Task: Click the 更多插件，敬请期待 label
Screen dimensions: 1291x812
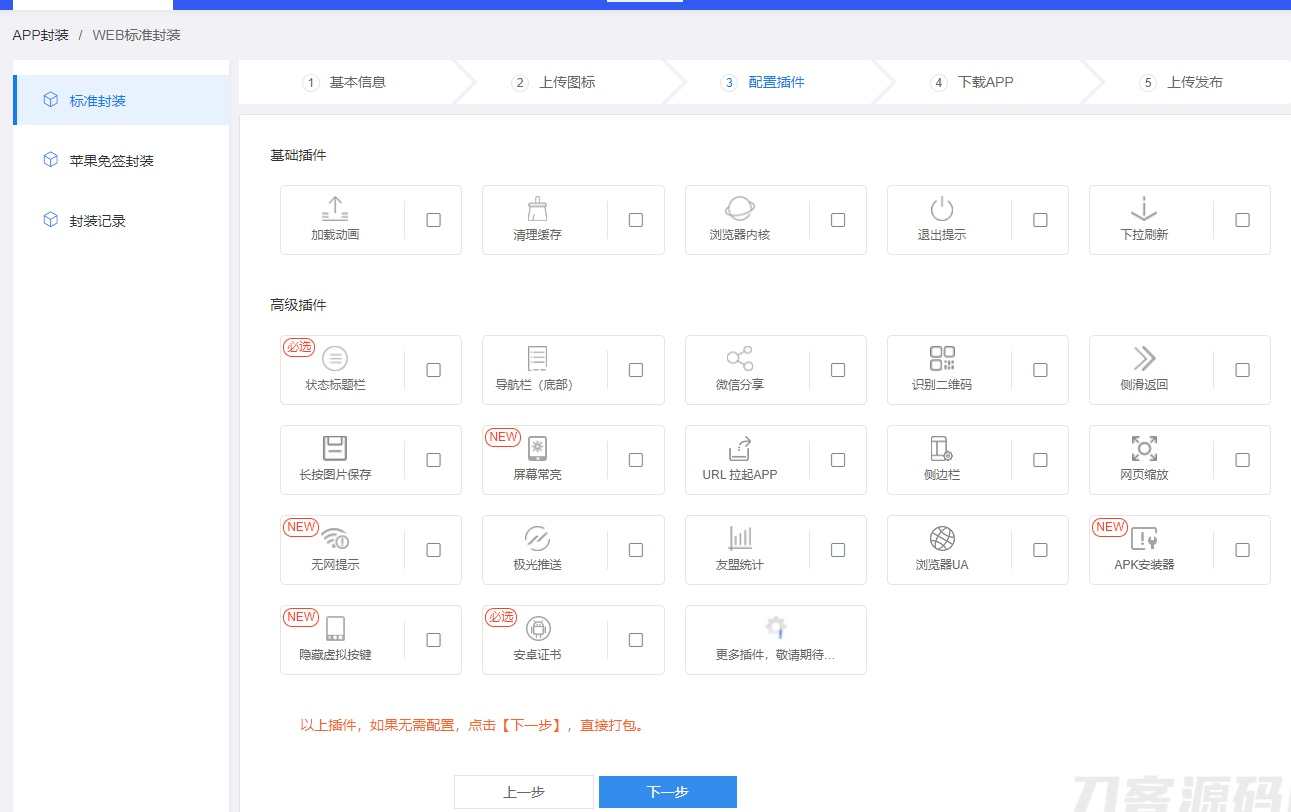Action: tap(775, 655)
